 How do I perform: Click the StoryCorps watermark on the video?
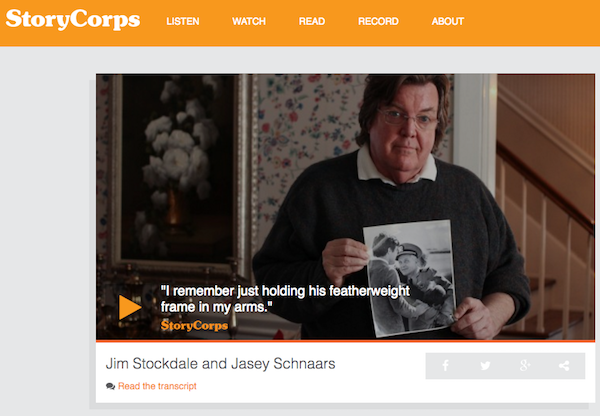pyautogui.click(x=194, y=326)
